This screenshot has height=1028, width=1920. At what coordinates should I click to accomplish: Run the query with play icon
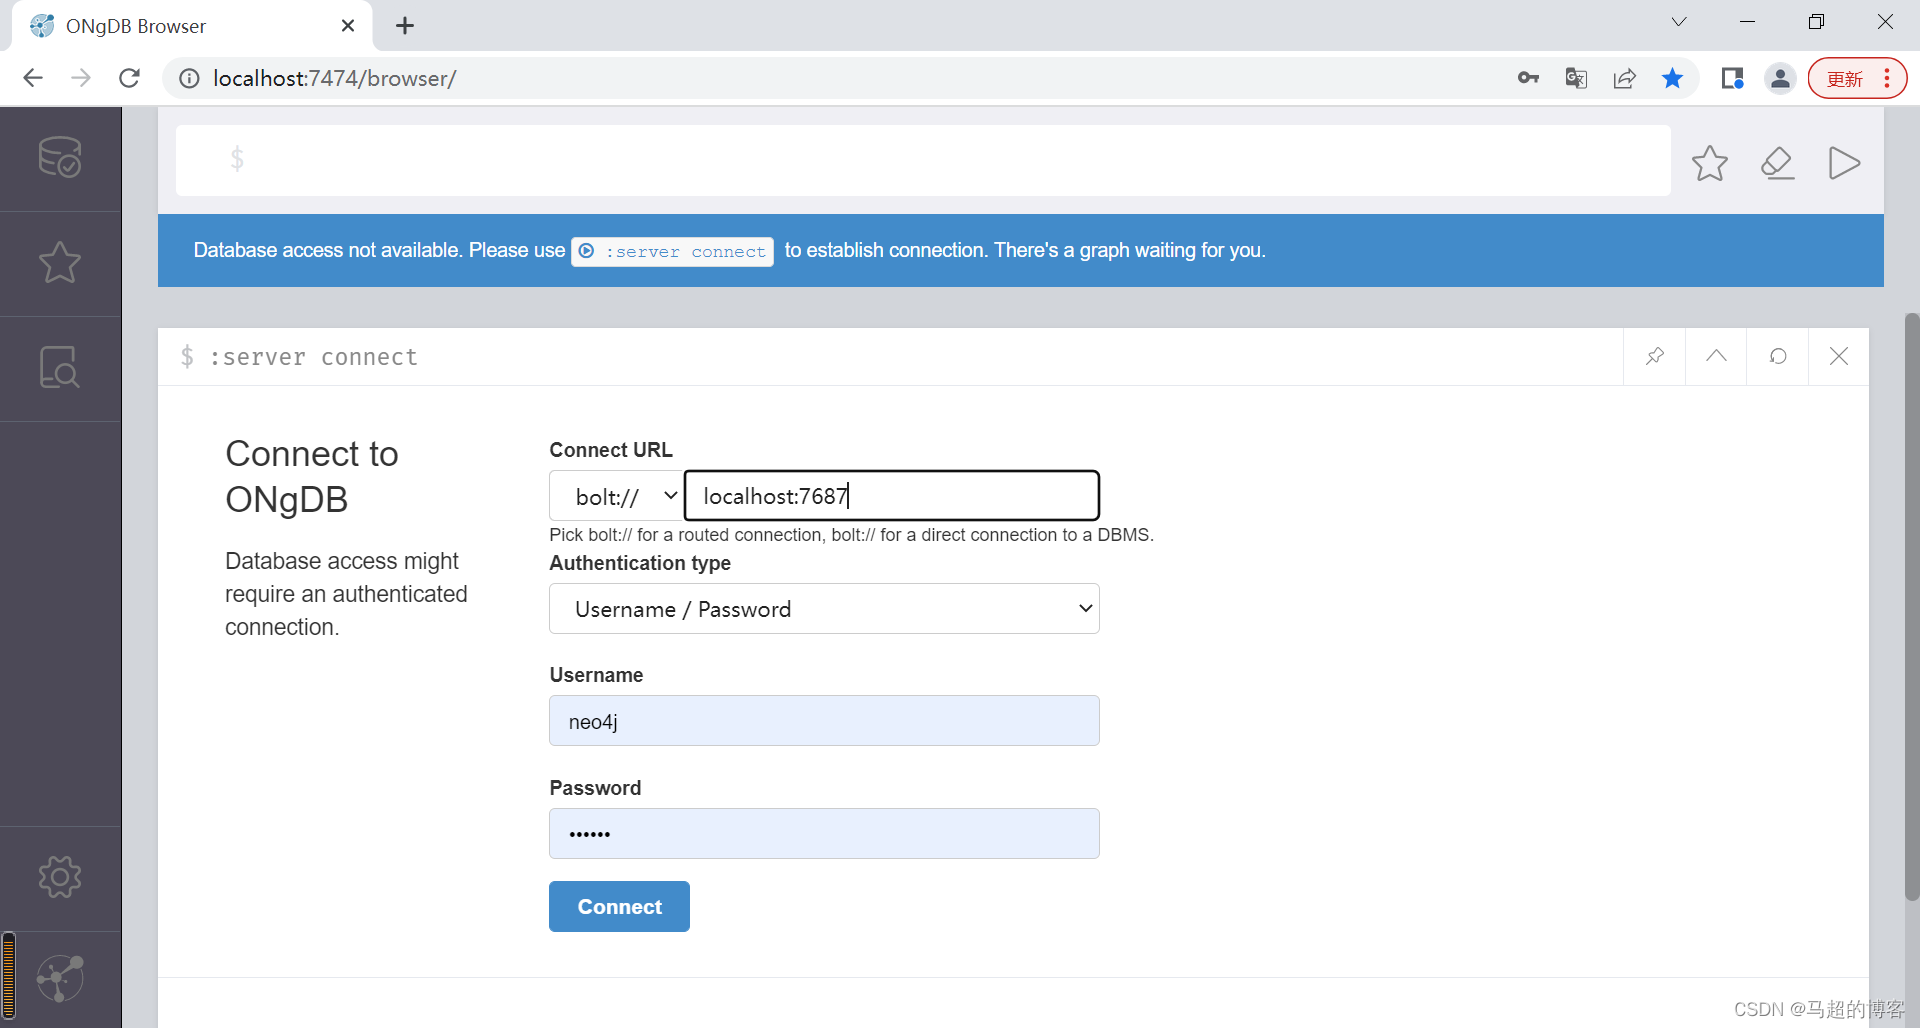[1844, 163]
